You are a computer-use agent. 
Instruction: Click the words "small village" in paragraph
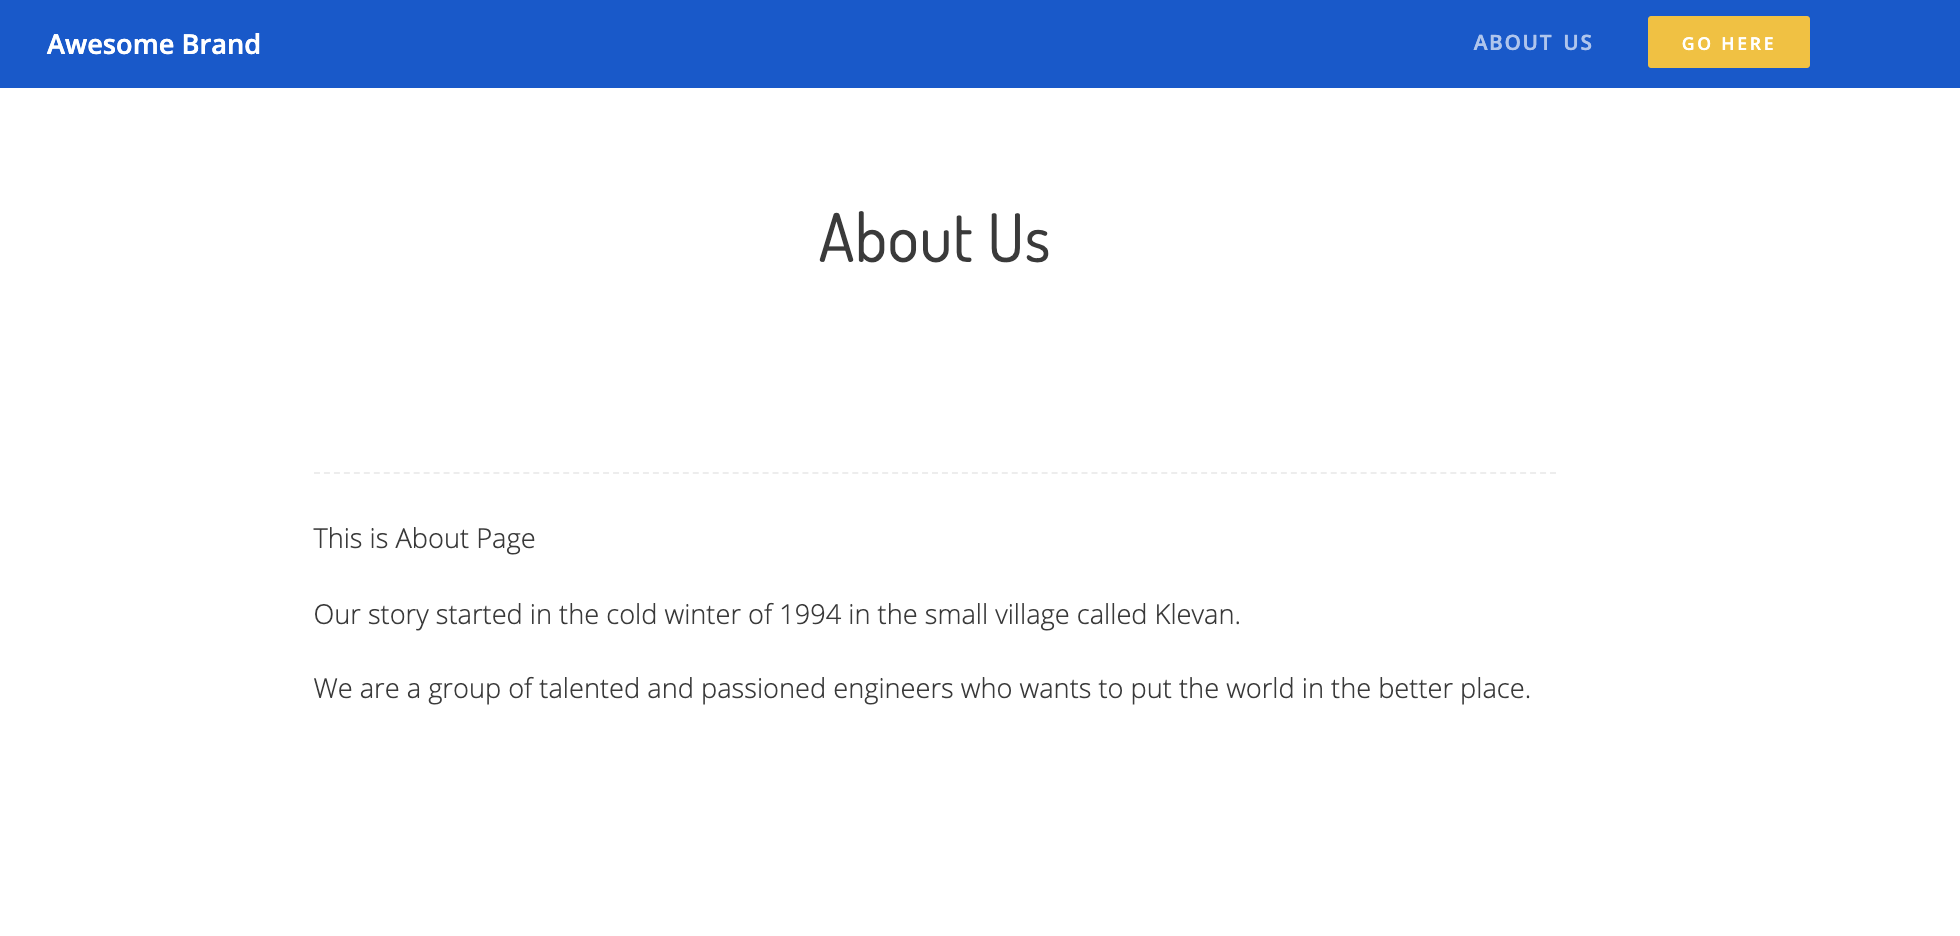(x=996, y=614)
